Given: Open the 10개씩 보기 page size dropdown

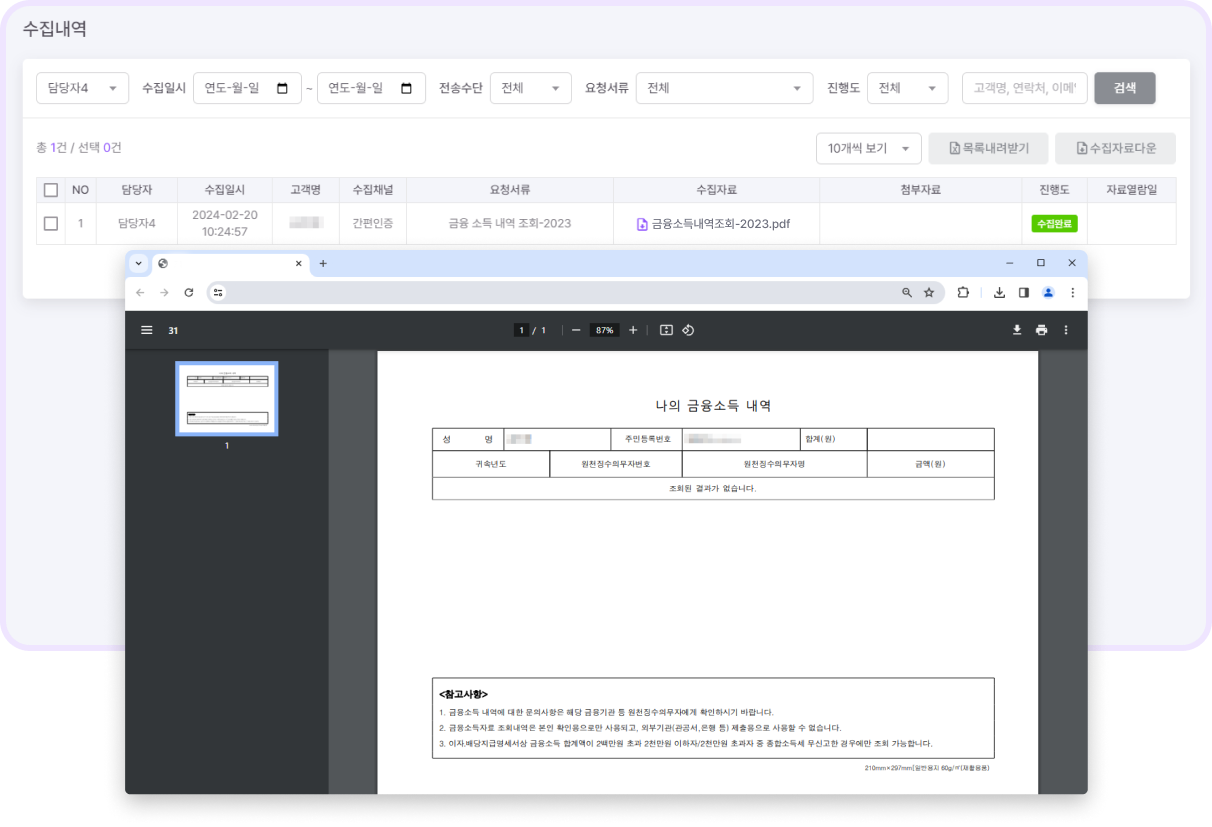Looking at the screenshot, I should (x=868, y=148).
